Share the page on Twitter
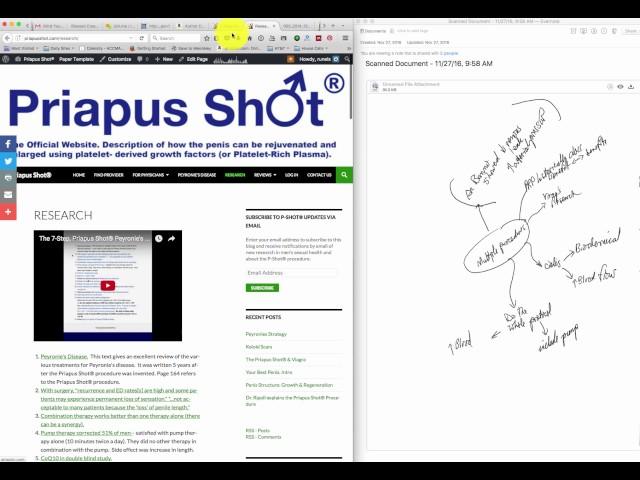640x480 pixels. [8, 161]
